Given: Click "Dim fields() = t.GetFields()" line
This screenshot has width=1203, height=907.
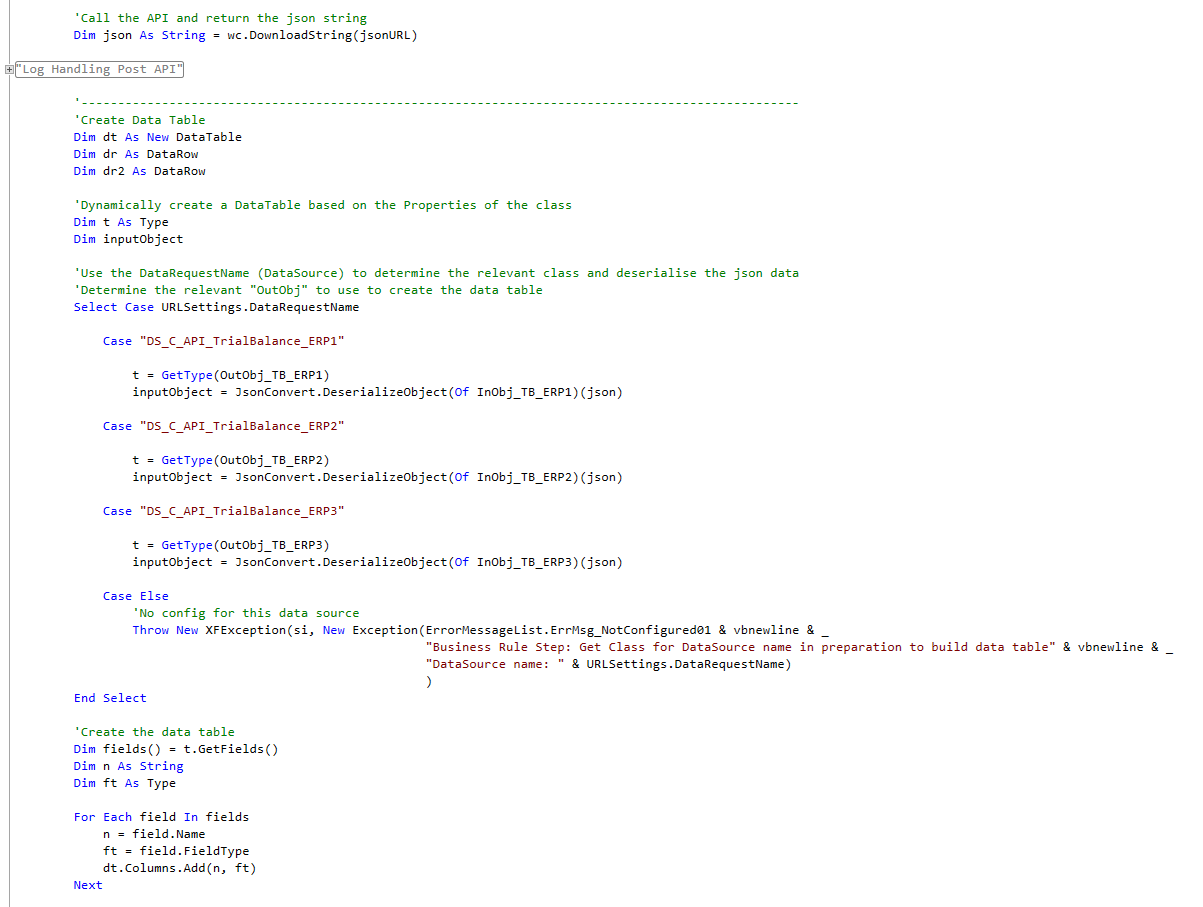Looking at the screenshot, I should 176,749.
